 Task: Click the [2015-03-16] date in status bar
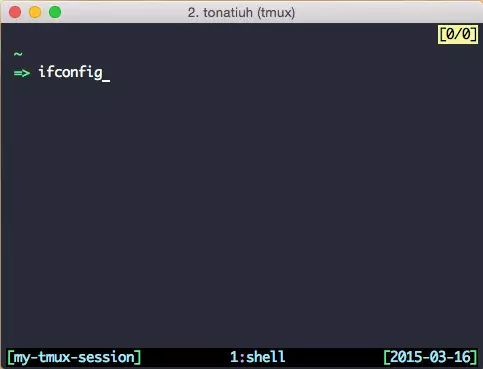431,357
